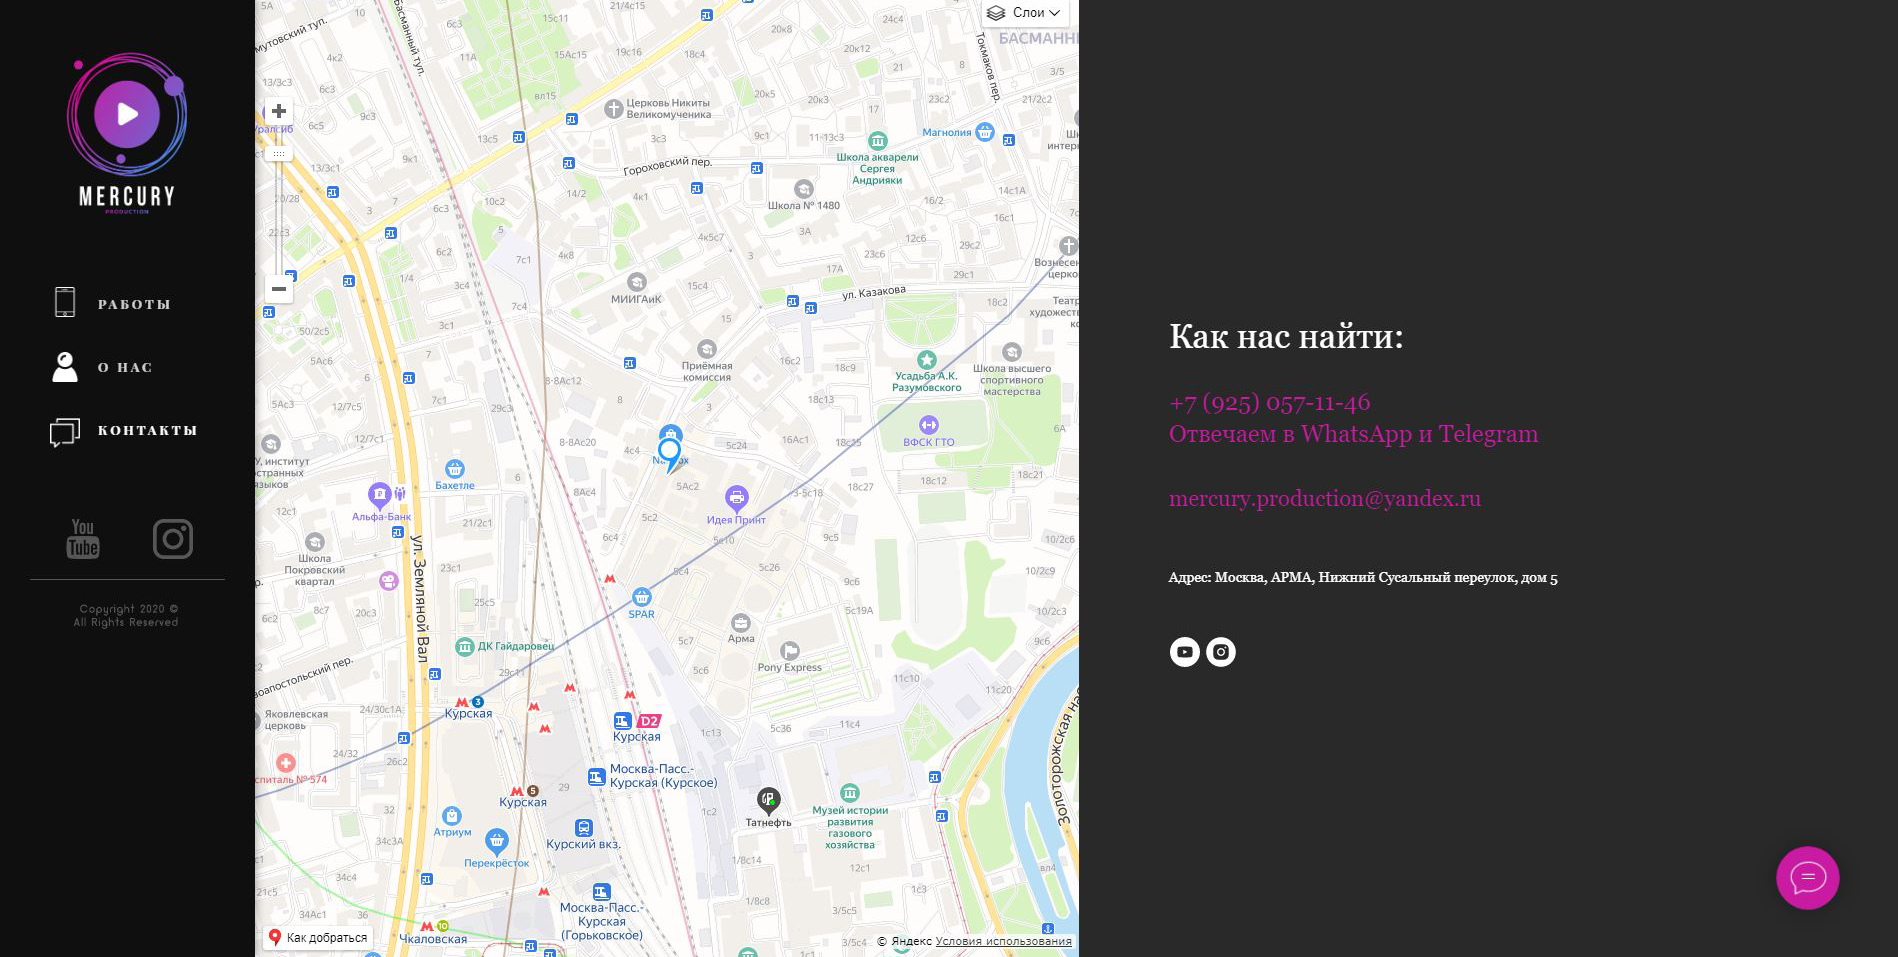The image size is (1898, 957).
Task: Click the Как добраться directions button
Action: coord(317,938)
